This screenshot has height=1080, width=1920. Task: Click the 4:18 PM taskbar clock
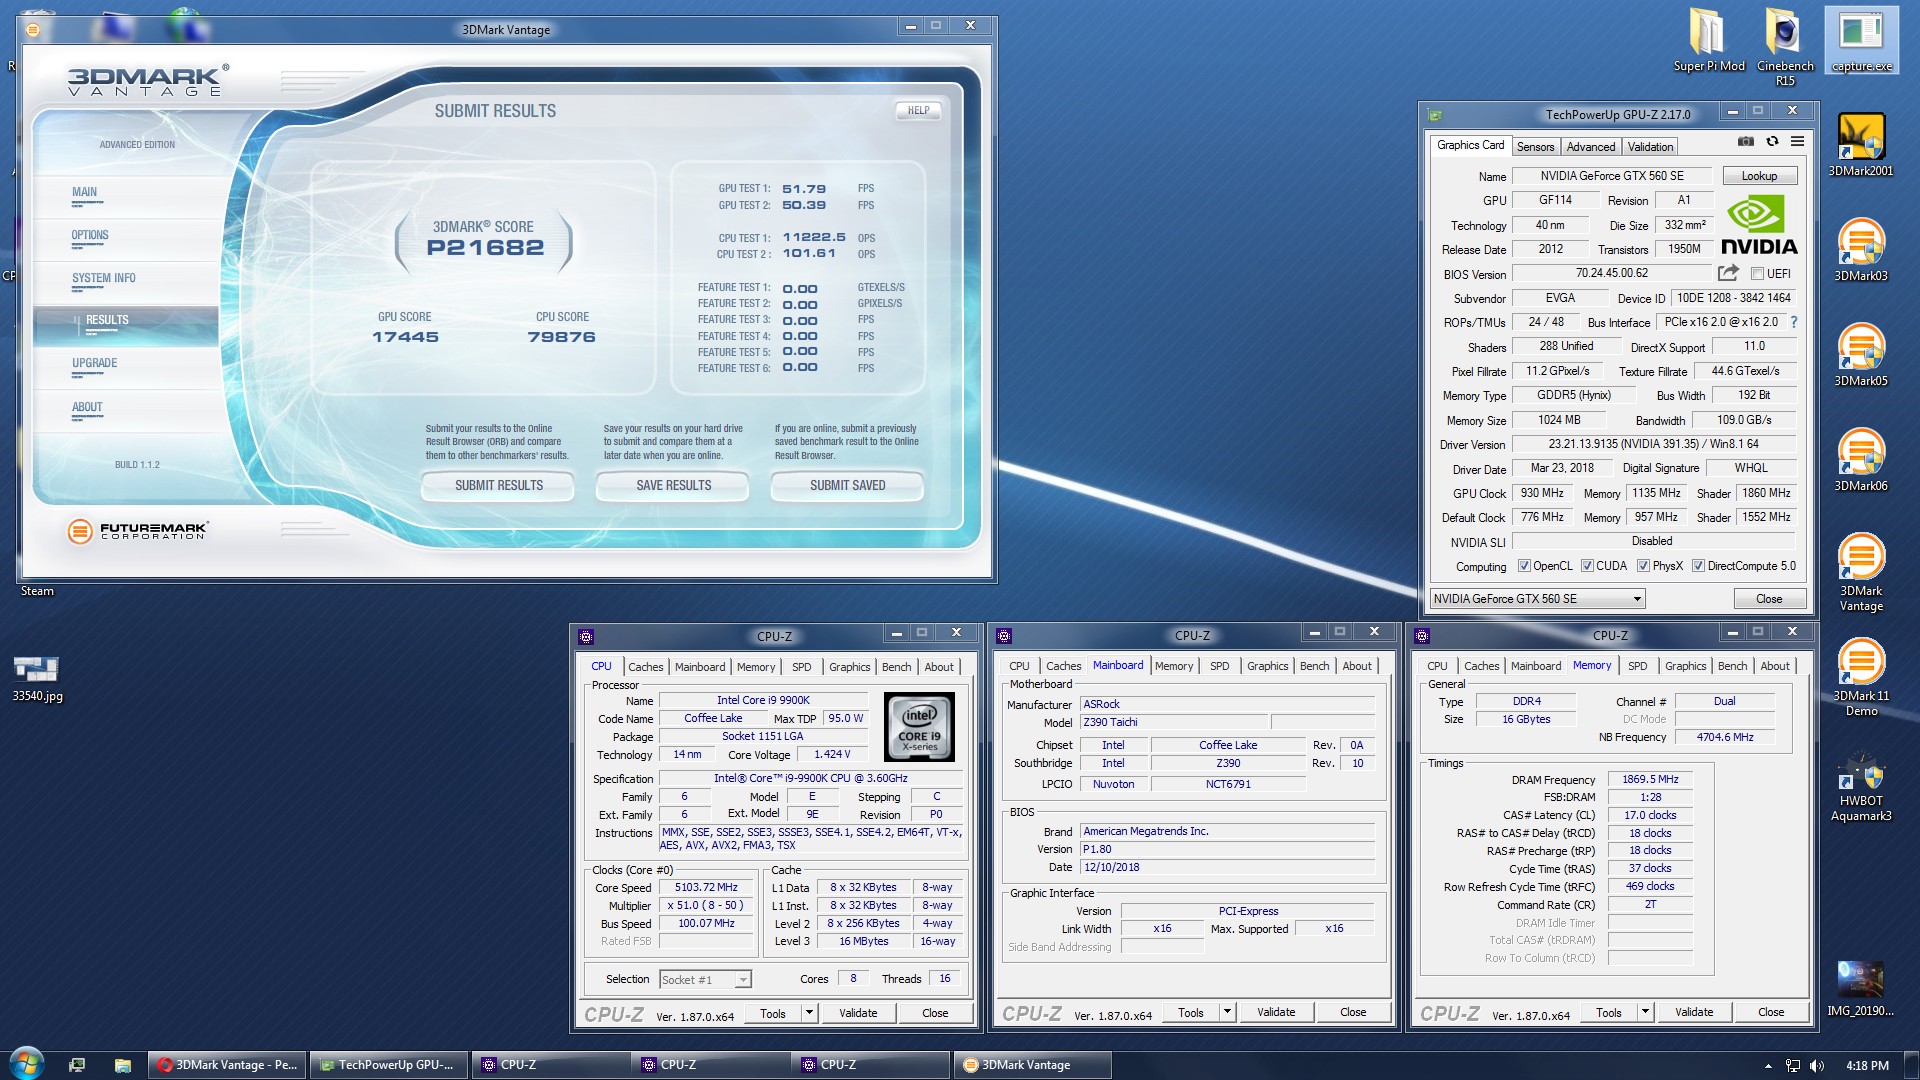(1866, 1066)
